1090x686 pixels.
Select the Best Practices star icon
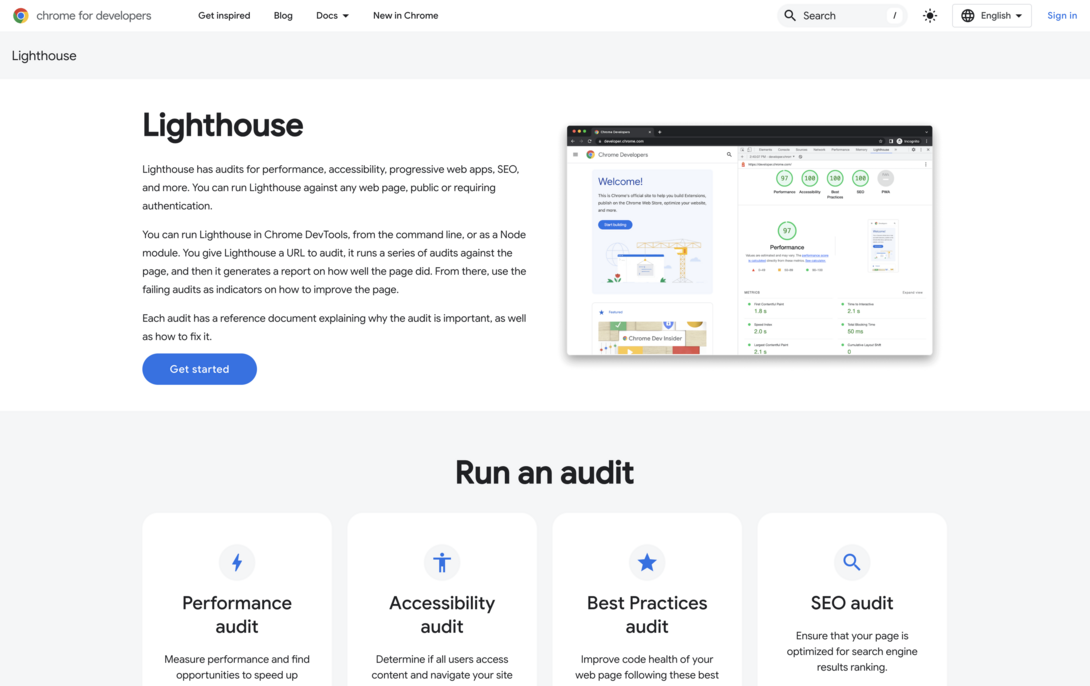click(x=647, y=562)
